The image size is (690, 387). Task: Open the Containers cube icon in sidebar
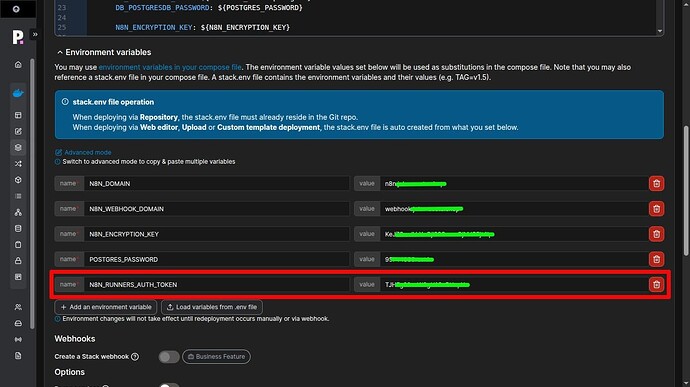coord(18,180)
